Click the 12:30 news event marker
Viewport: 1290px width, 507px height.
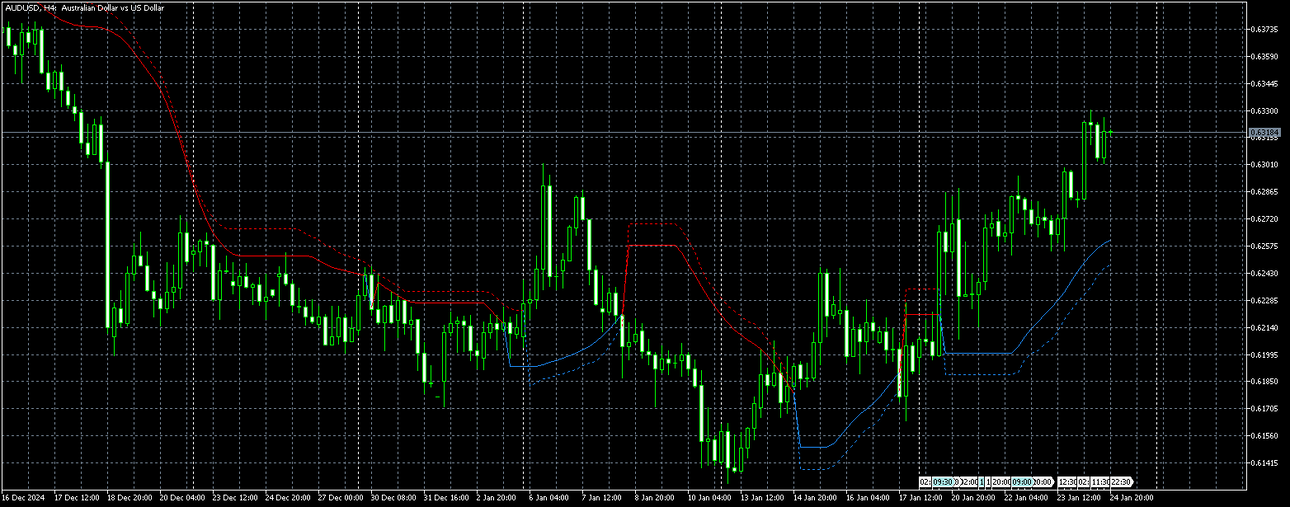pyautogui.click(x=1067, y=482)
